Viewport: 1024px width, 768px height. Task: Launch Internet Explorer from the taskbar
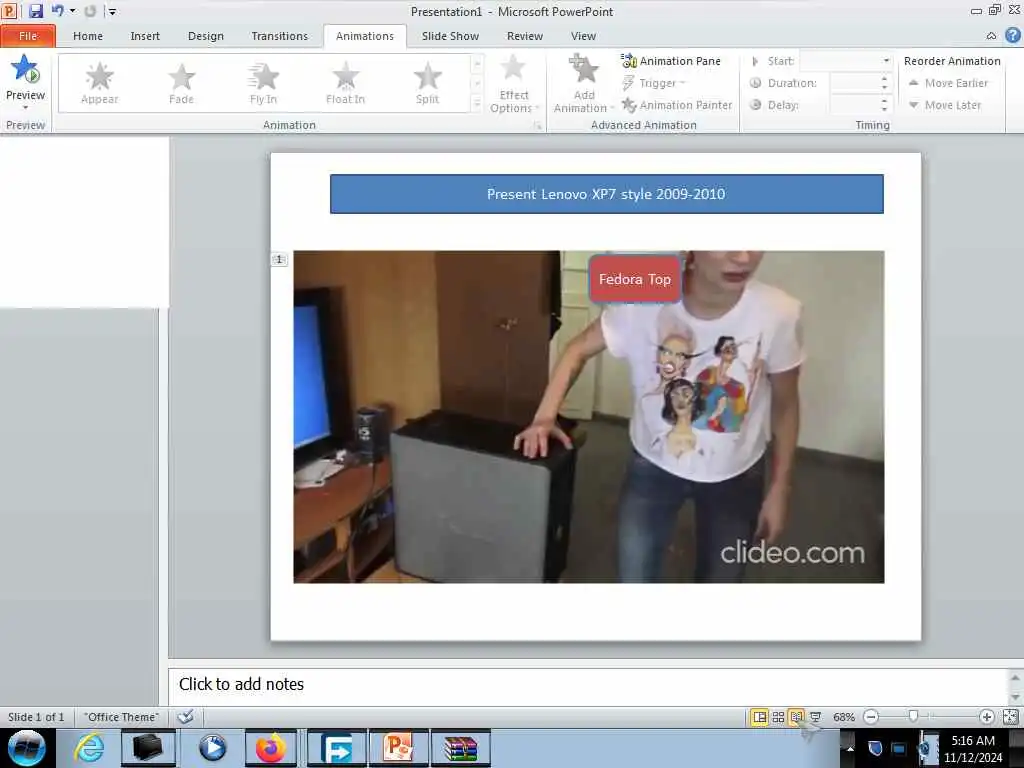point(89,748)
